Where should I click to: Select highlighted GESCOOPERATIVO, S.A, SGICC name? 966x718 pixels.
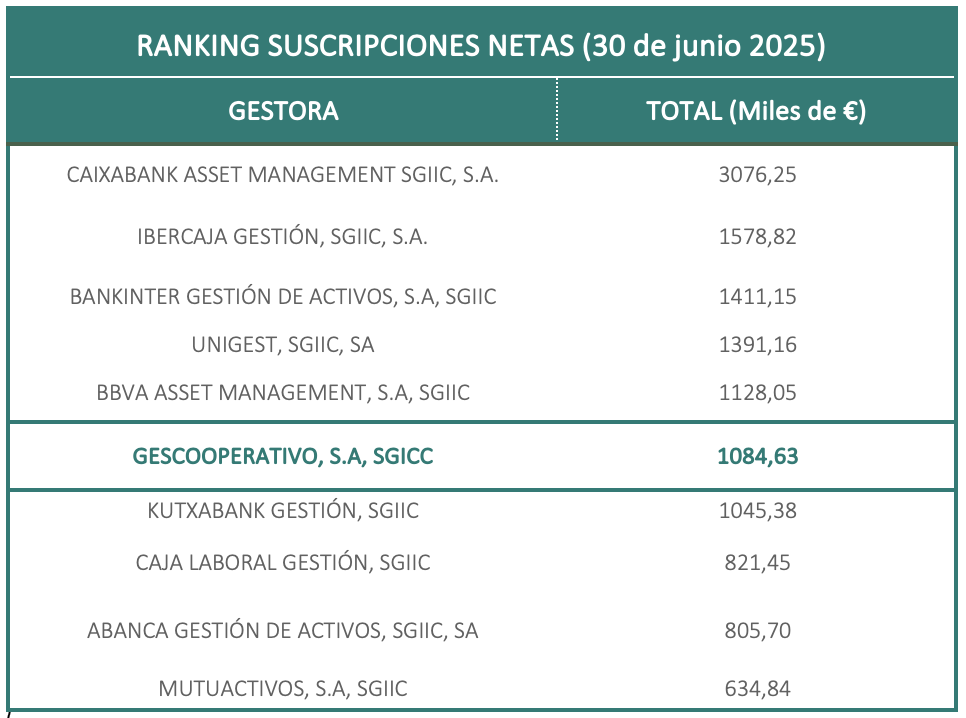coord(283,456)
